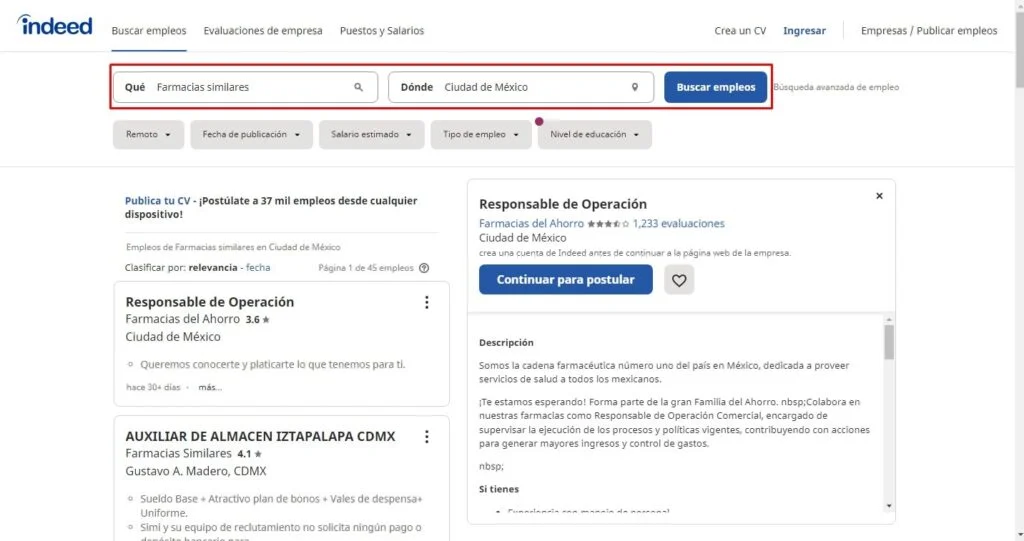
Task: Open options menu for Responsable de Operación card
Action: (x=426, y=302)
